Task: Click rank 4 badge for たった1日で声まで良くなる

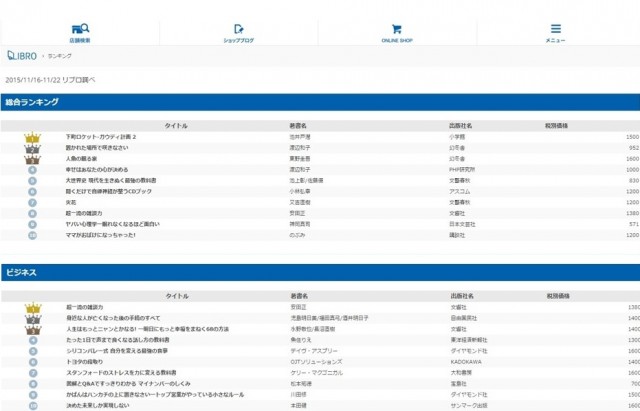Action: click(32, 339)
